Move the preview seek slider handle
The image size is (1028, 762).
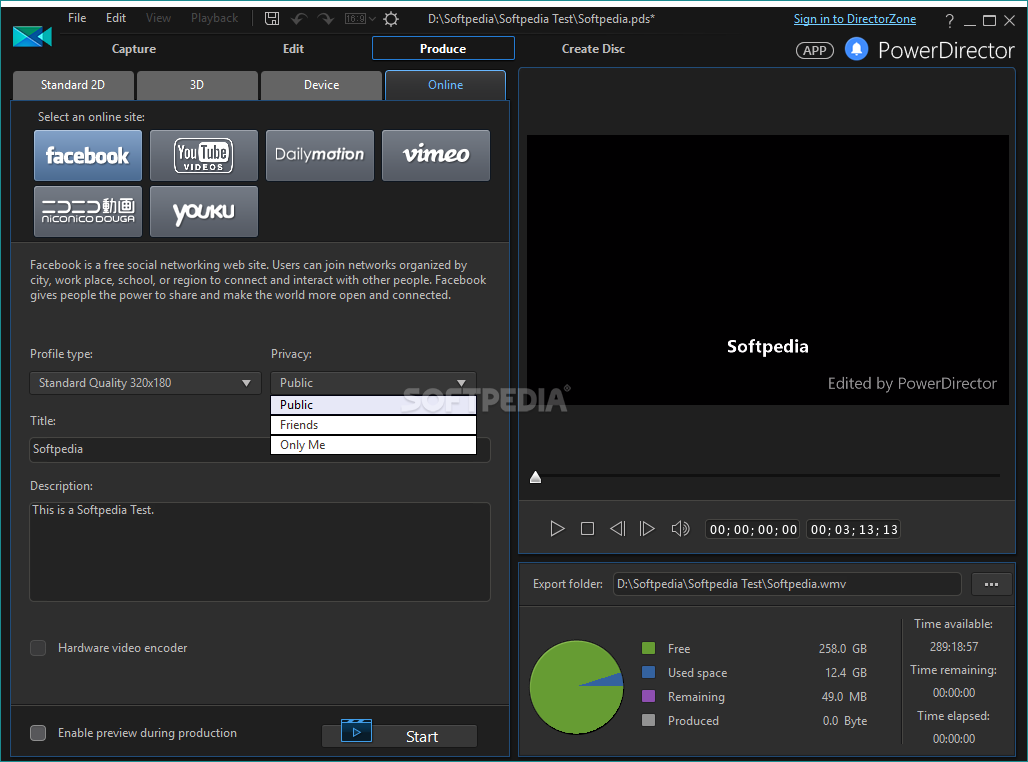[536, 477]
